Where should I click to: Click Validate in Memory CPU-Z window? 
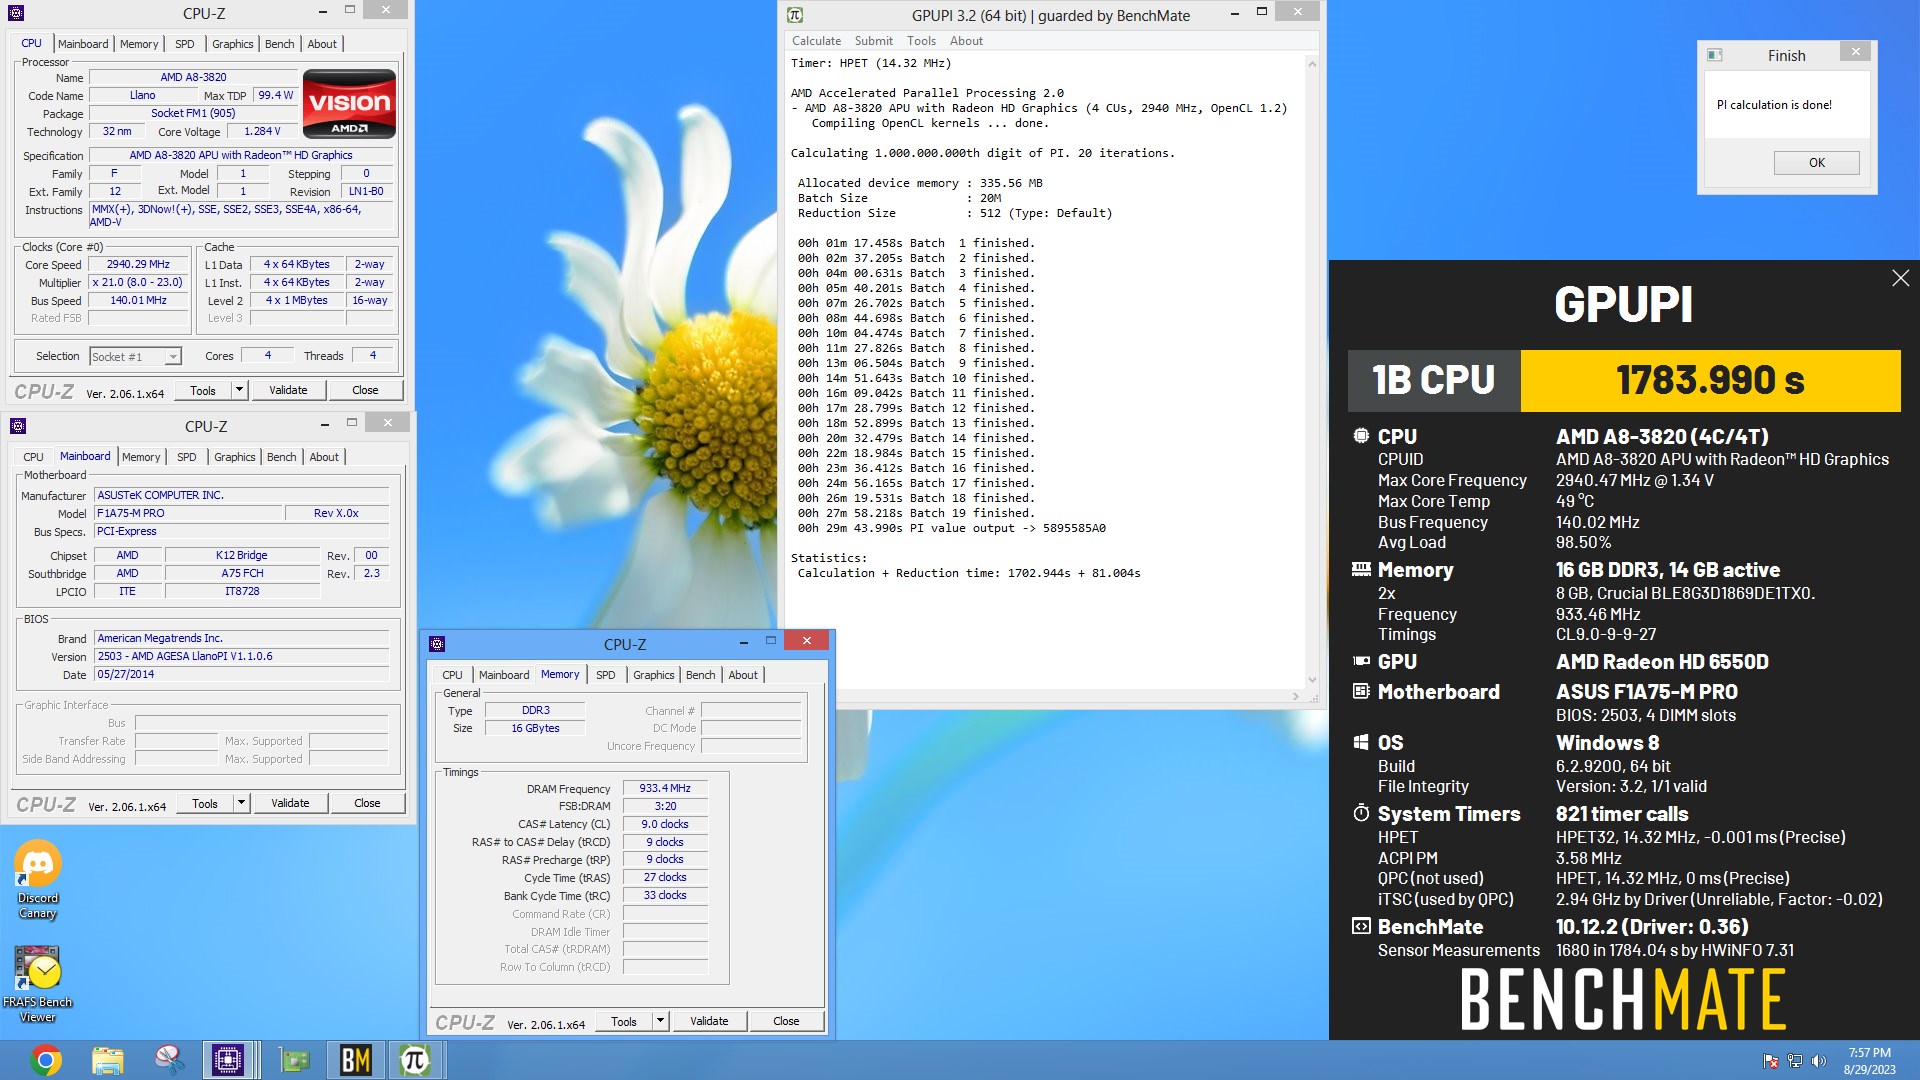point(709,1021)
